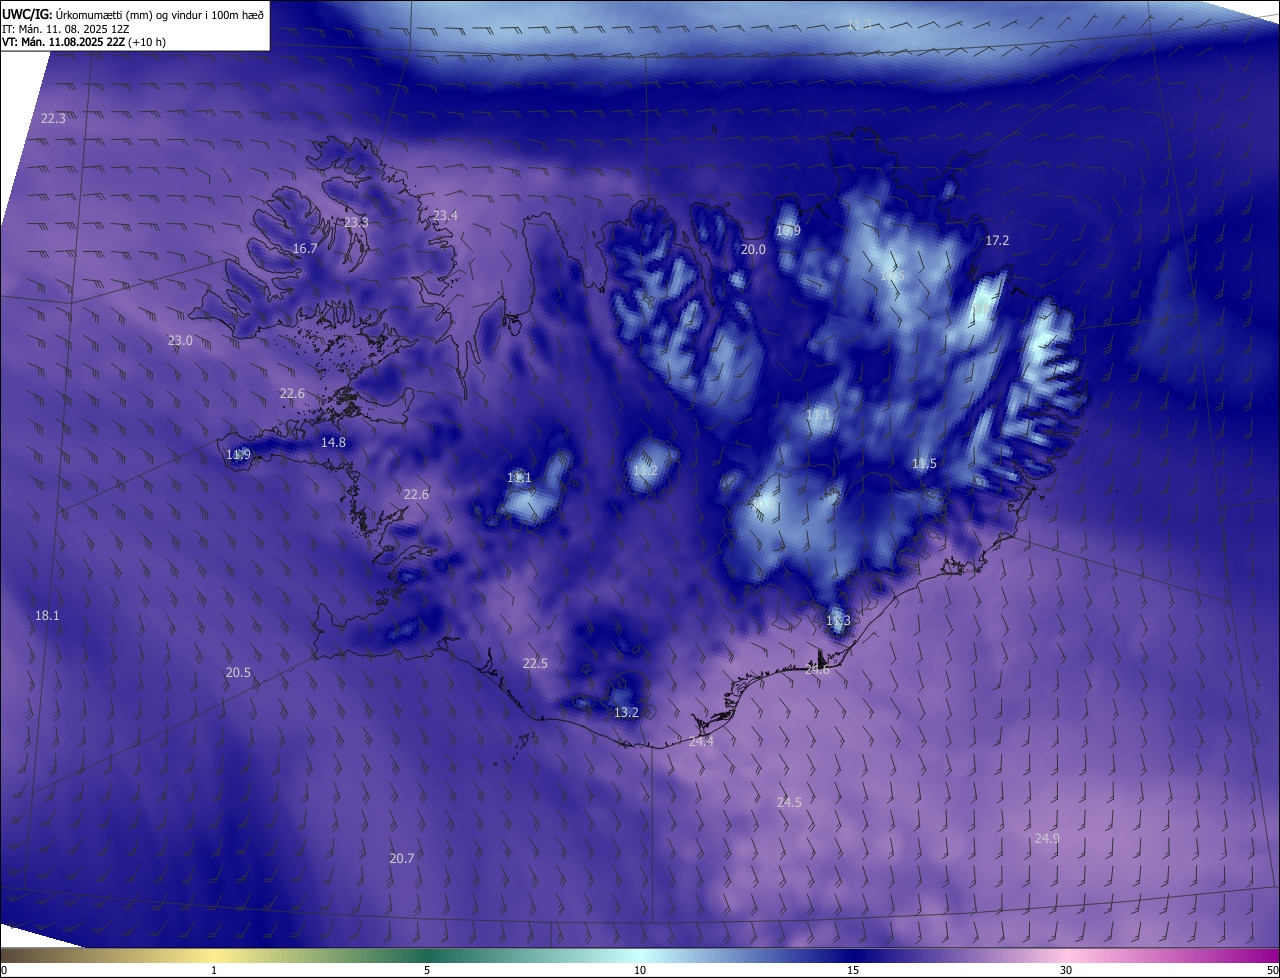Click the map value 11.2
This screenshot has height=978, width=1280.
tap(645, 470)
